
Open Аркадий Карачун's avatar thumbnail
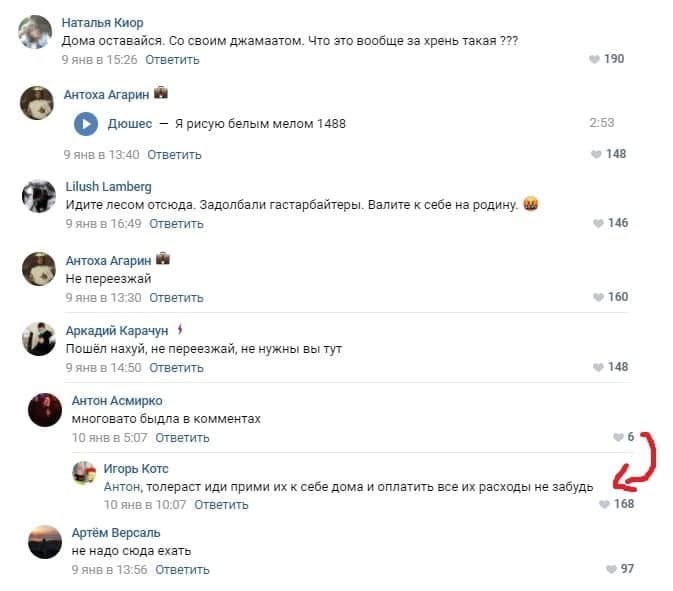[39, 339]
